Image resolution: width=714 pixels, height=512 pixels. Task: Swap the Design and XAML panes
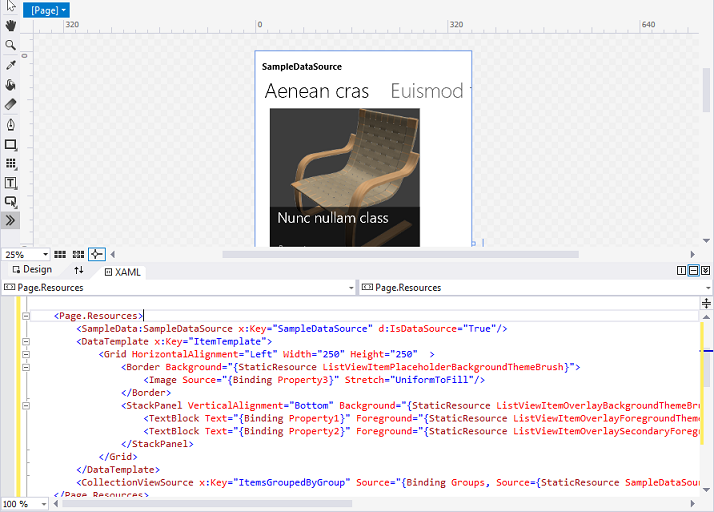click(79, 270)
